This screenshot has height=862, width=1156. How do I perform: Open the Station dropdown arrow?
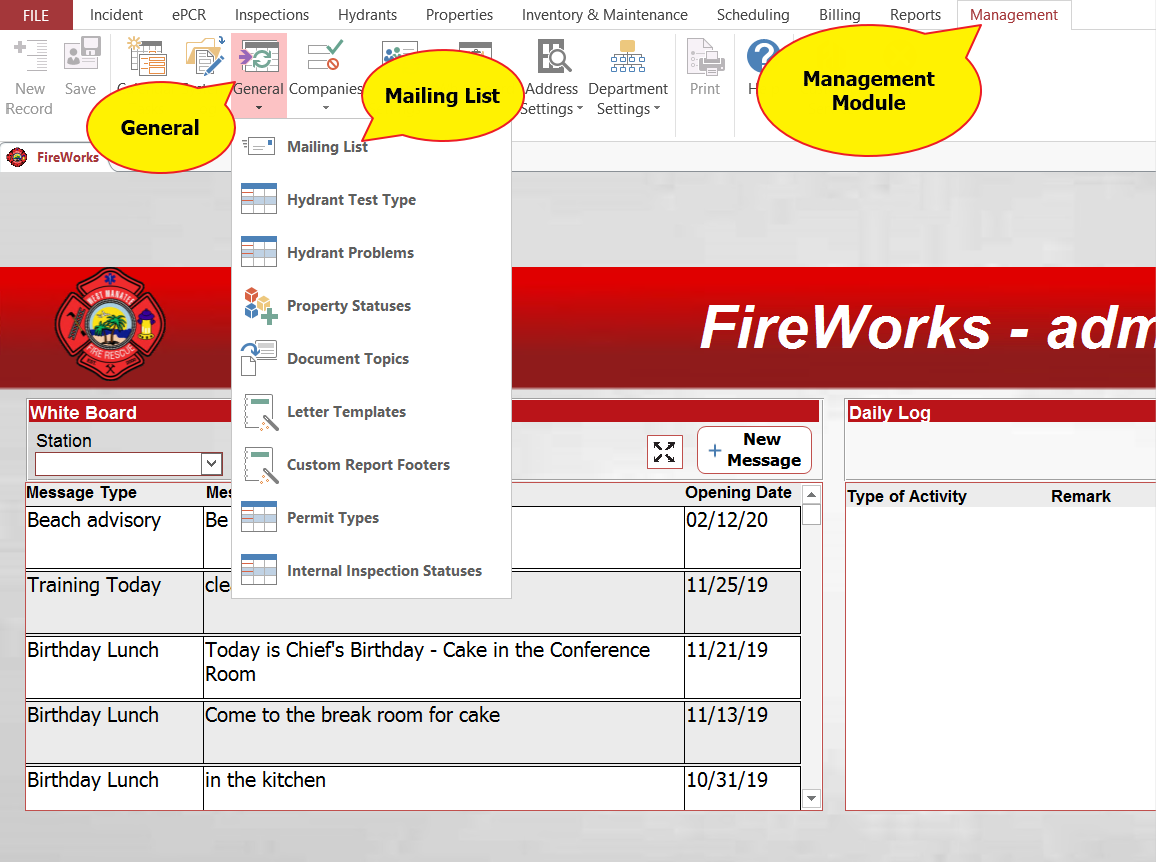(x=212, y=464)
